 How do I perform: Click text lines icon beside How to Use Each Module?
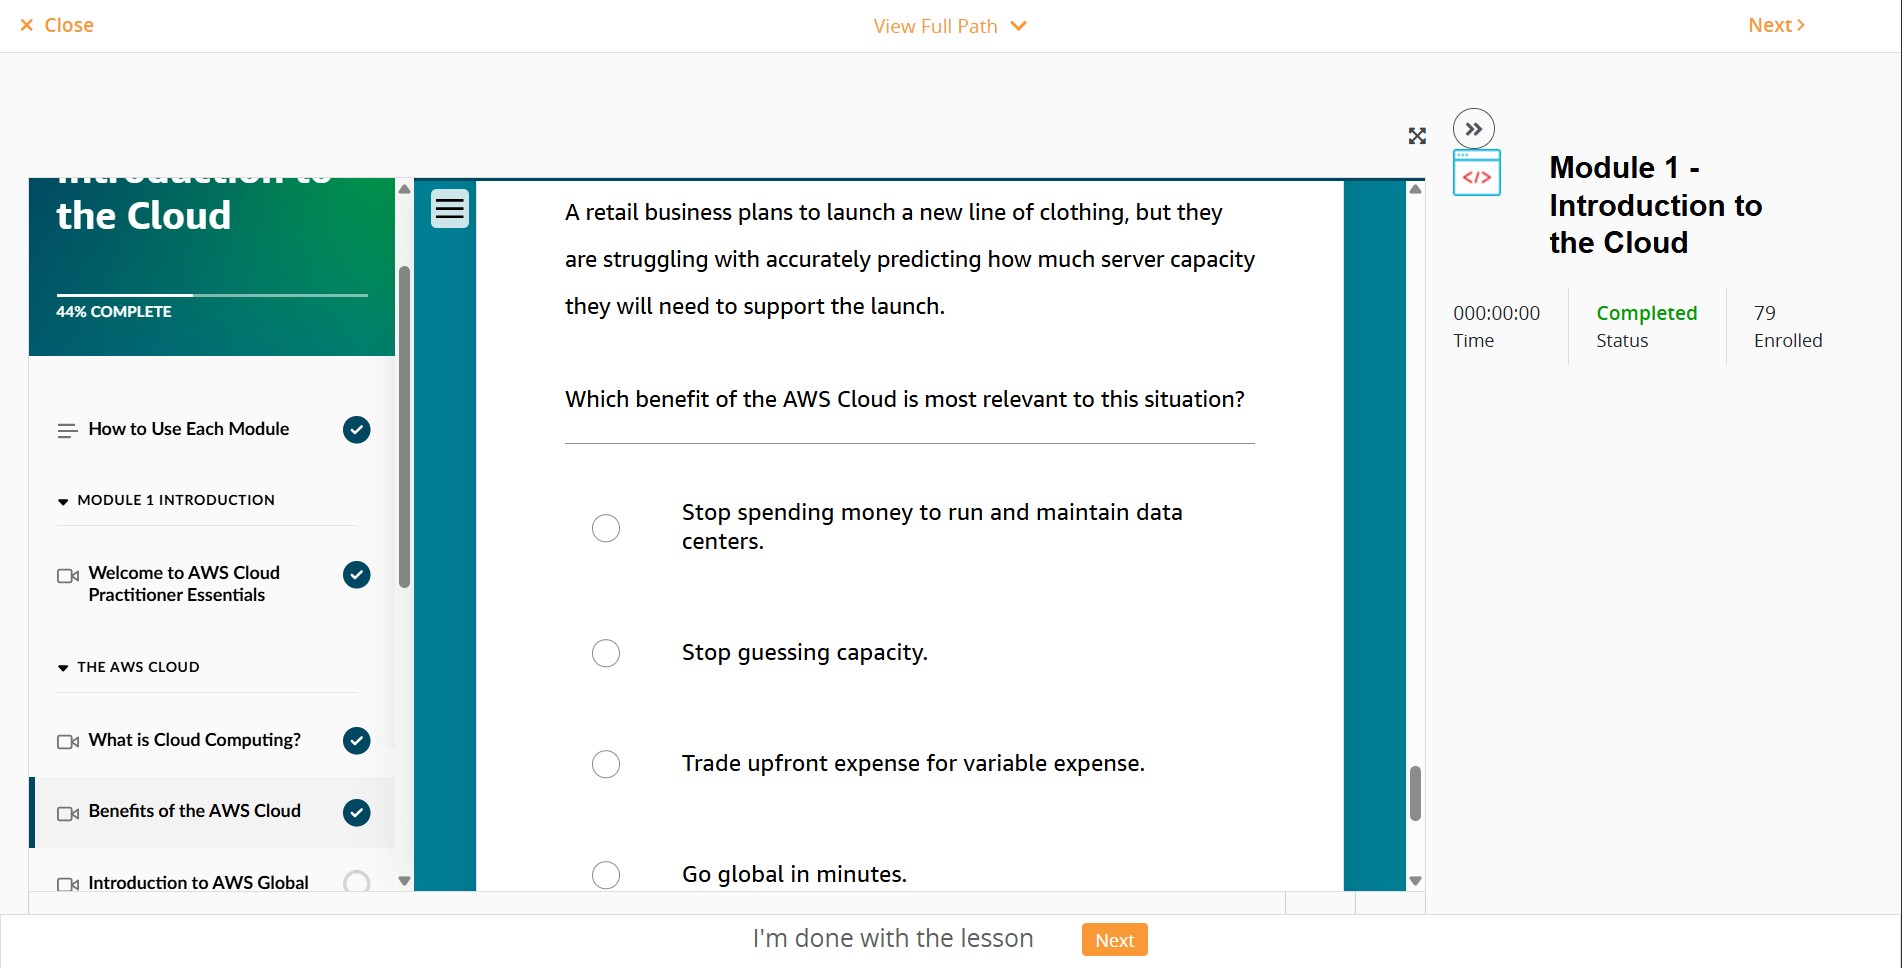coord(67,431)
